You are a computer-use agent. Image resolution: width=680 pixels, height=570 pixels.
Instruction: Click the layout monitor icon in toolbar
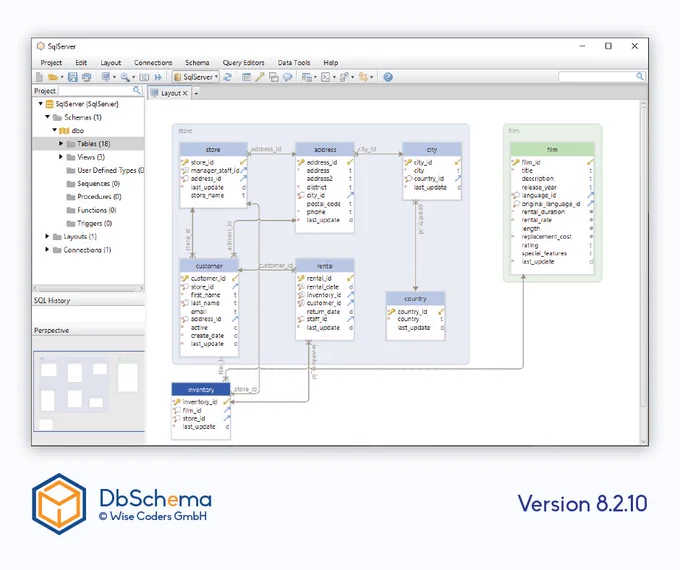[106, 77]
